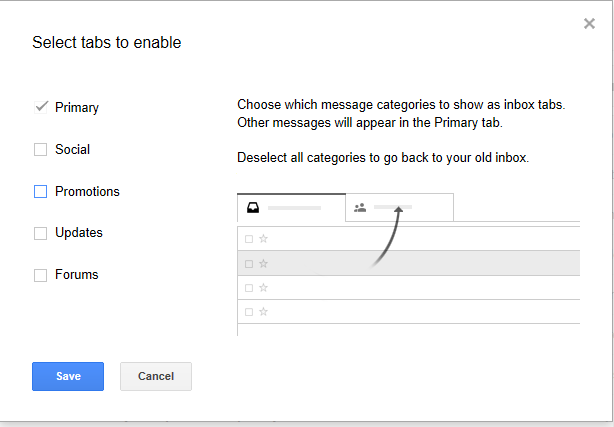This screenshot has height=427, width=614.
Task: Cancel the tab selection dialog
Action: (156, 376)
